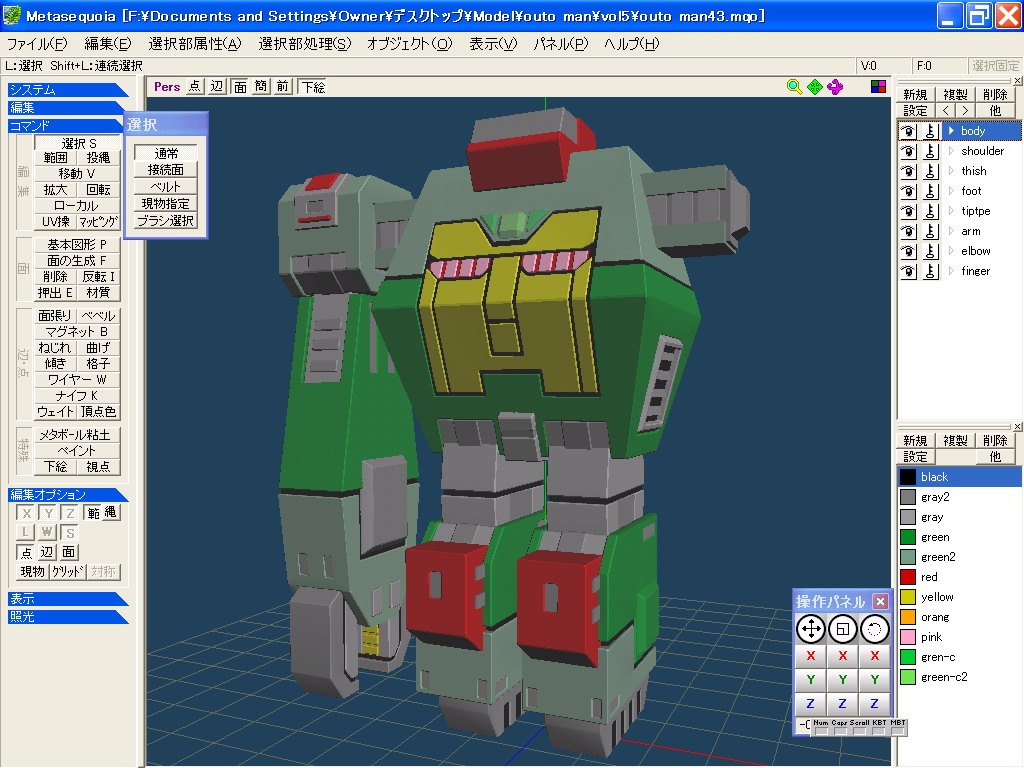The width and height of the screenshot is (1024, 768).
Task: Click the ナイフ K command button
Action: click(x=78, y=396)
